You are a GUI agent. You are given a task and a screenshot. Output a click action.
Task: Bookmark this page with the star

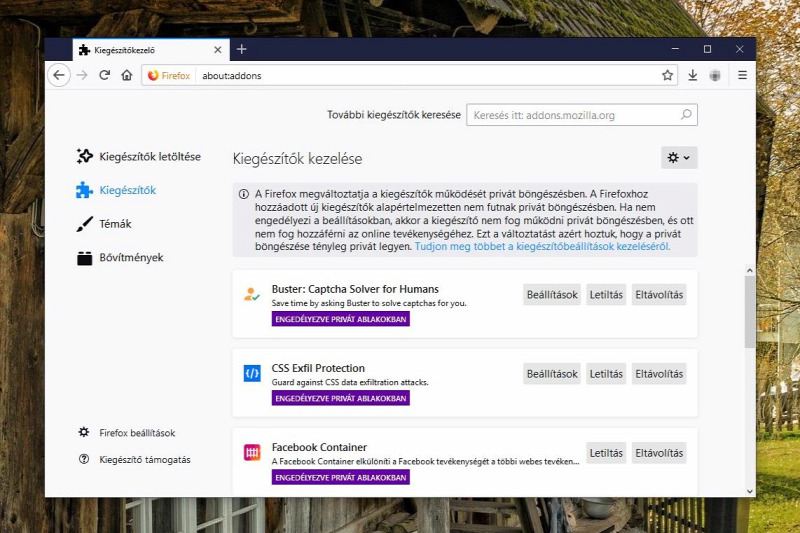667,75
